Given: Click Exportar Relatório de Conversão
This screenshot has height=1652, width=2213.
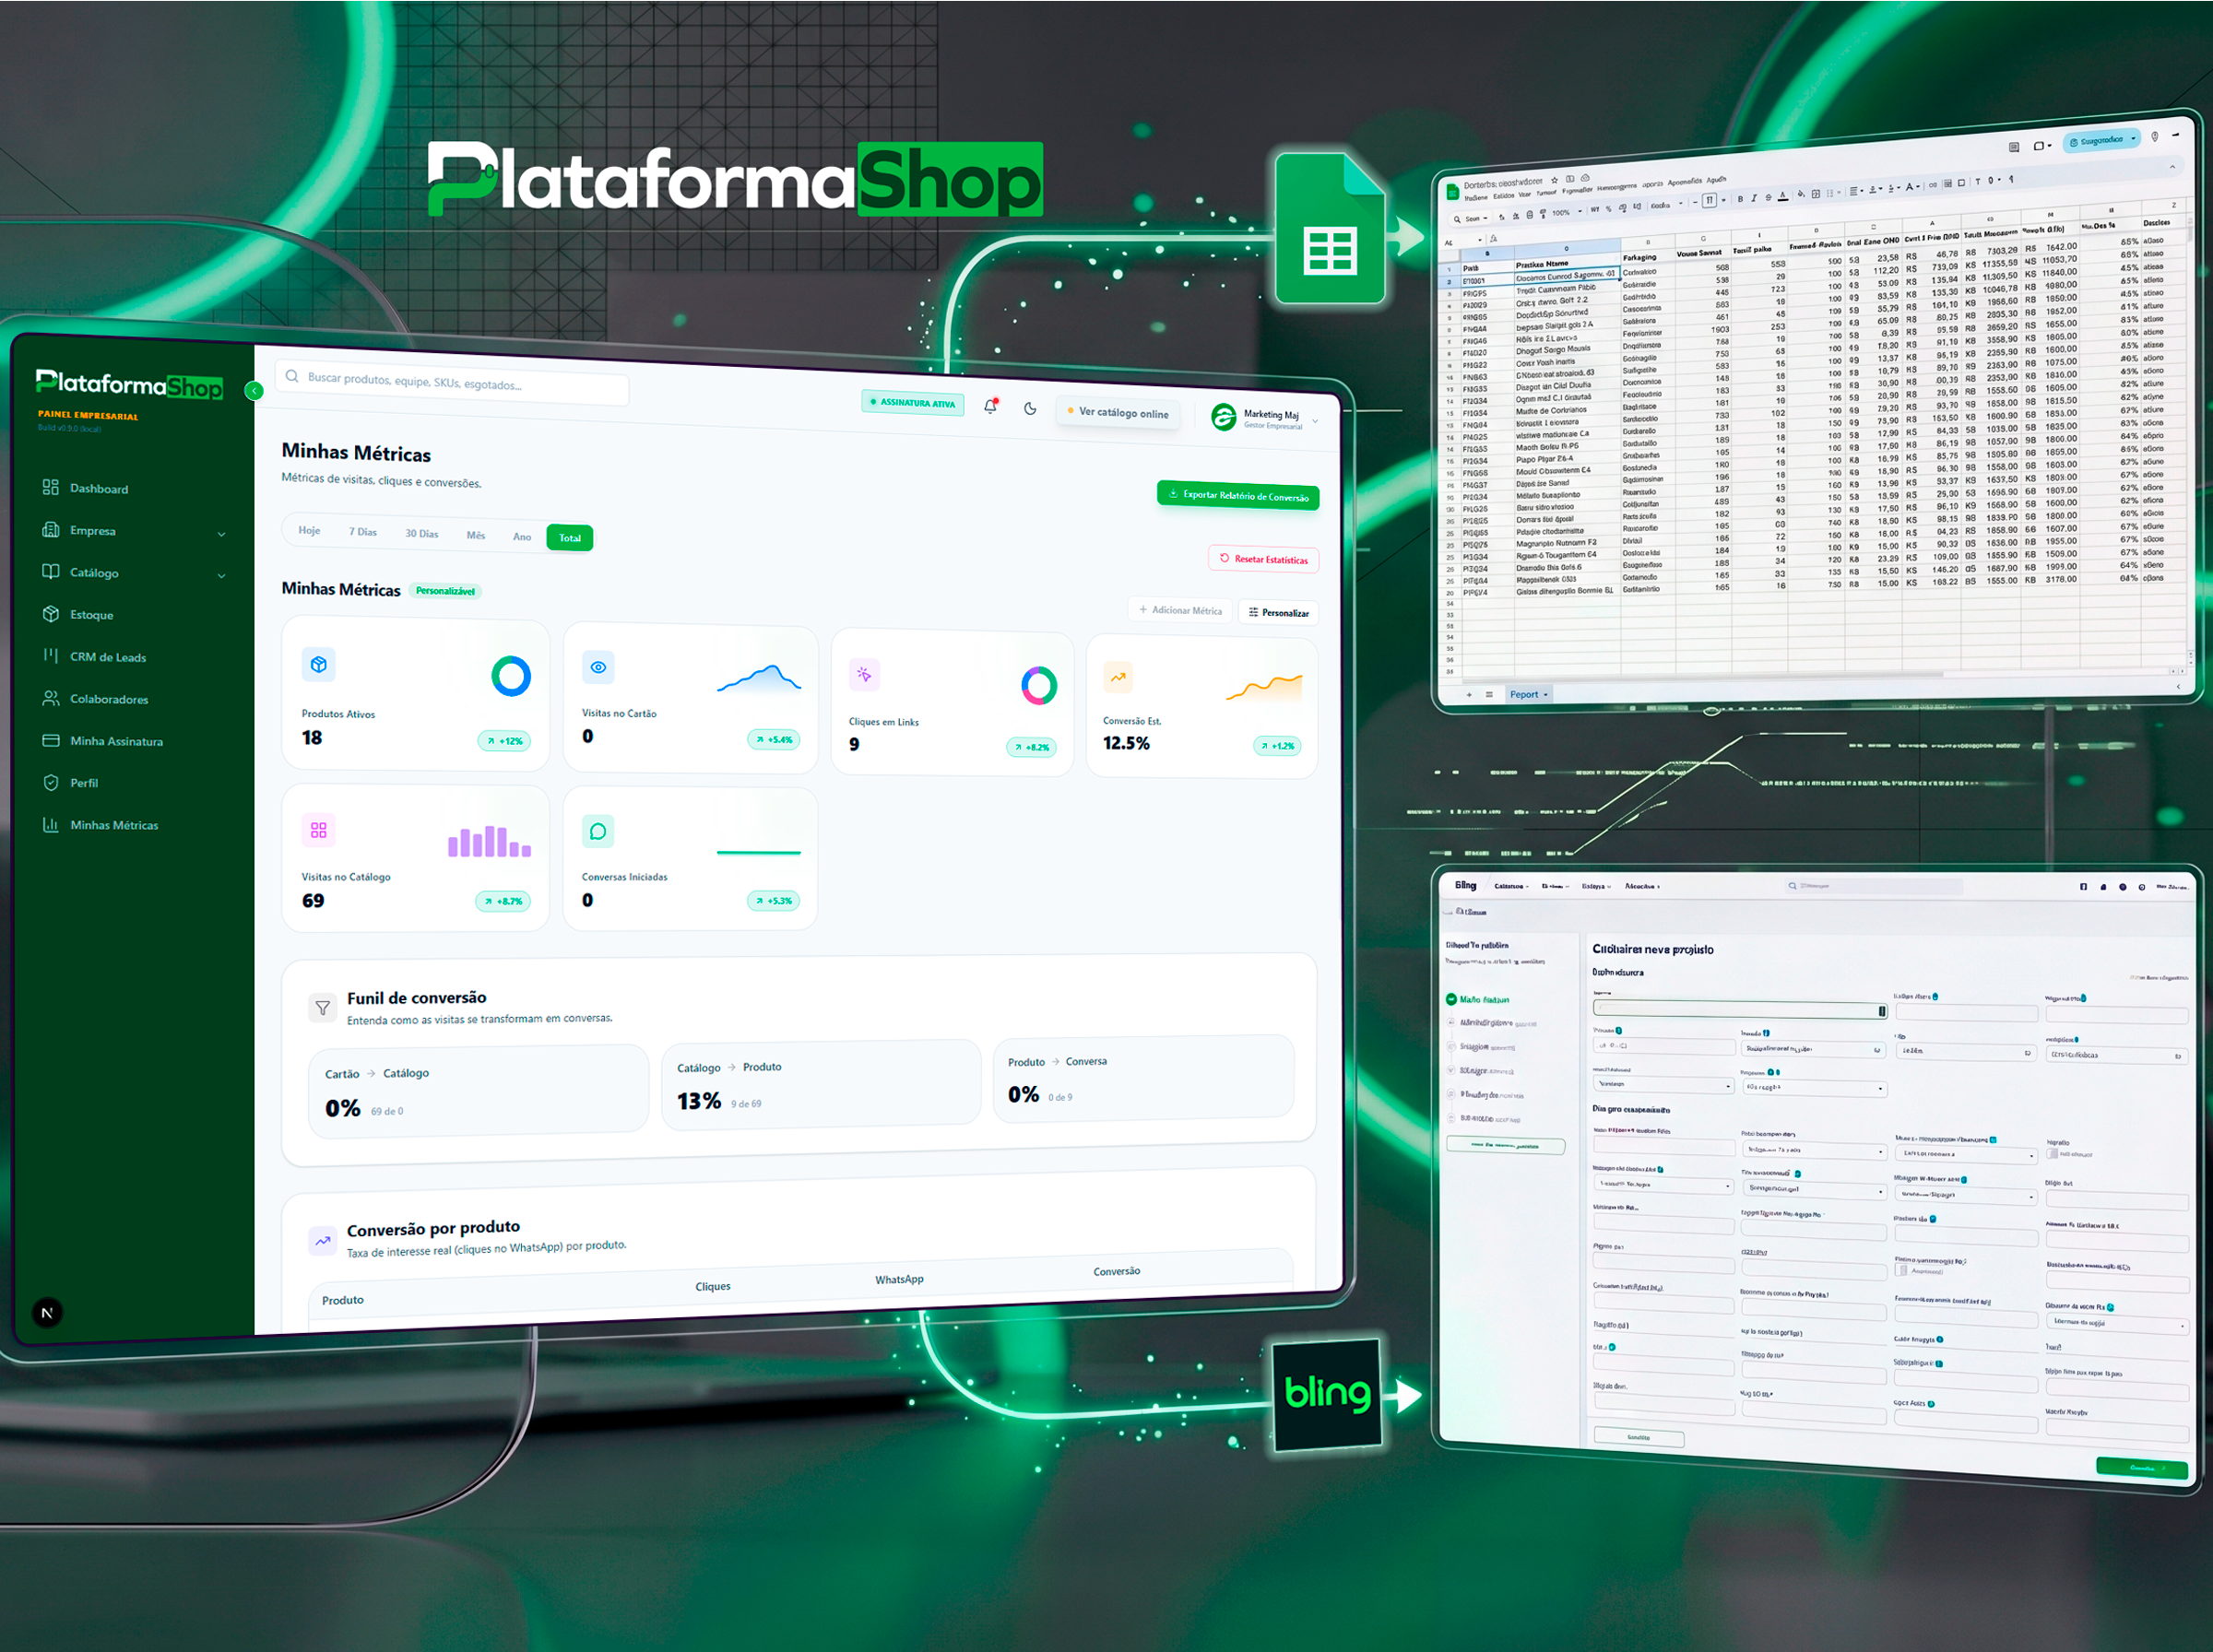Looking at the screenshot, I should pos(1238,496).
